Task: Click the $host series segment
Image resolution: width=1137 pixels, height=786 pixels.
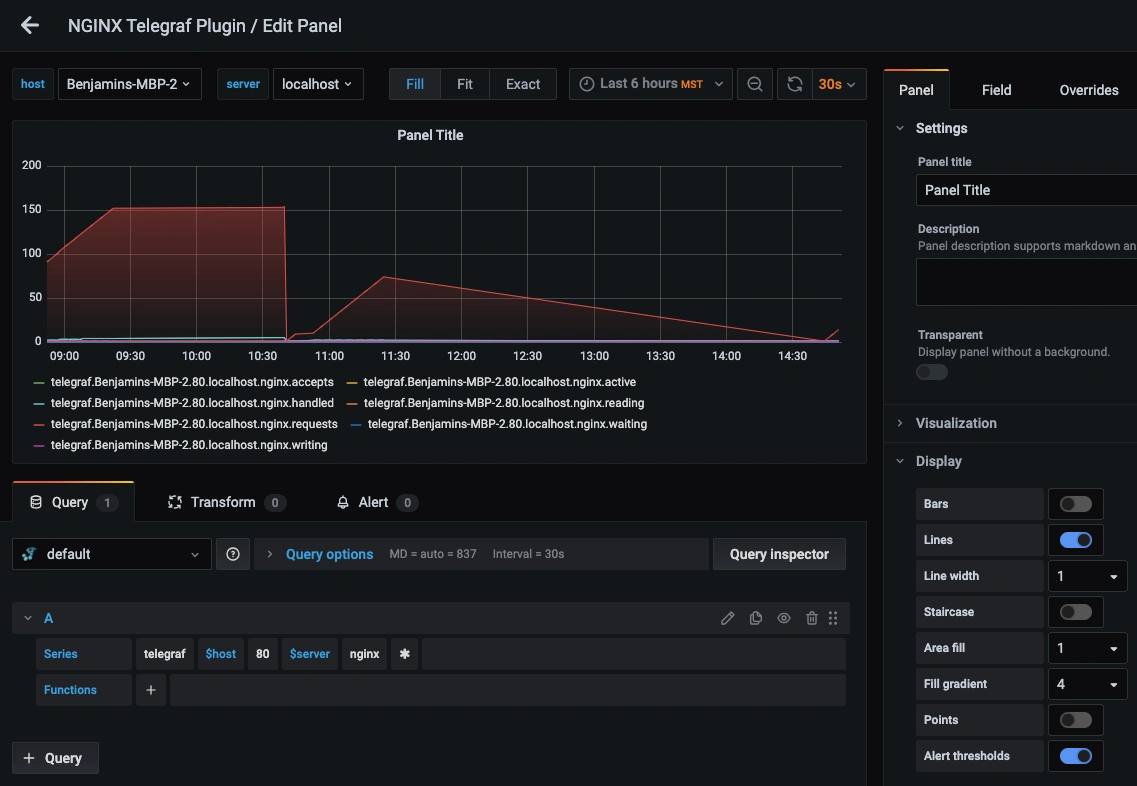Action: (x=220, y=653)
